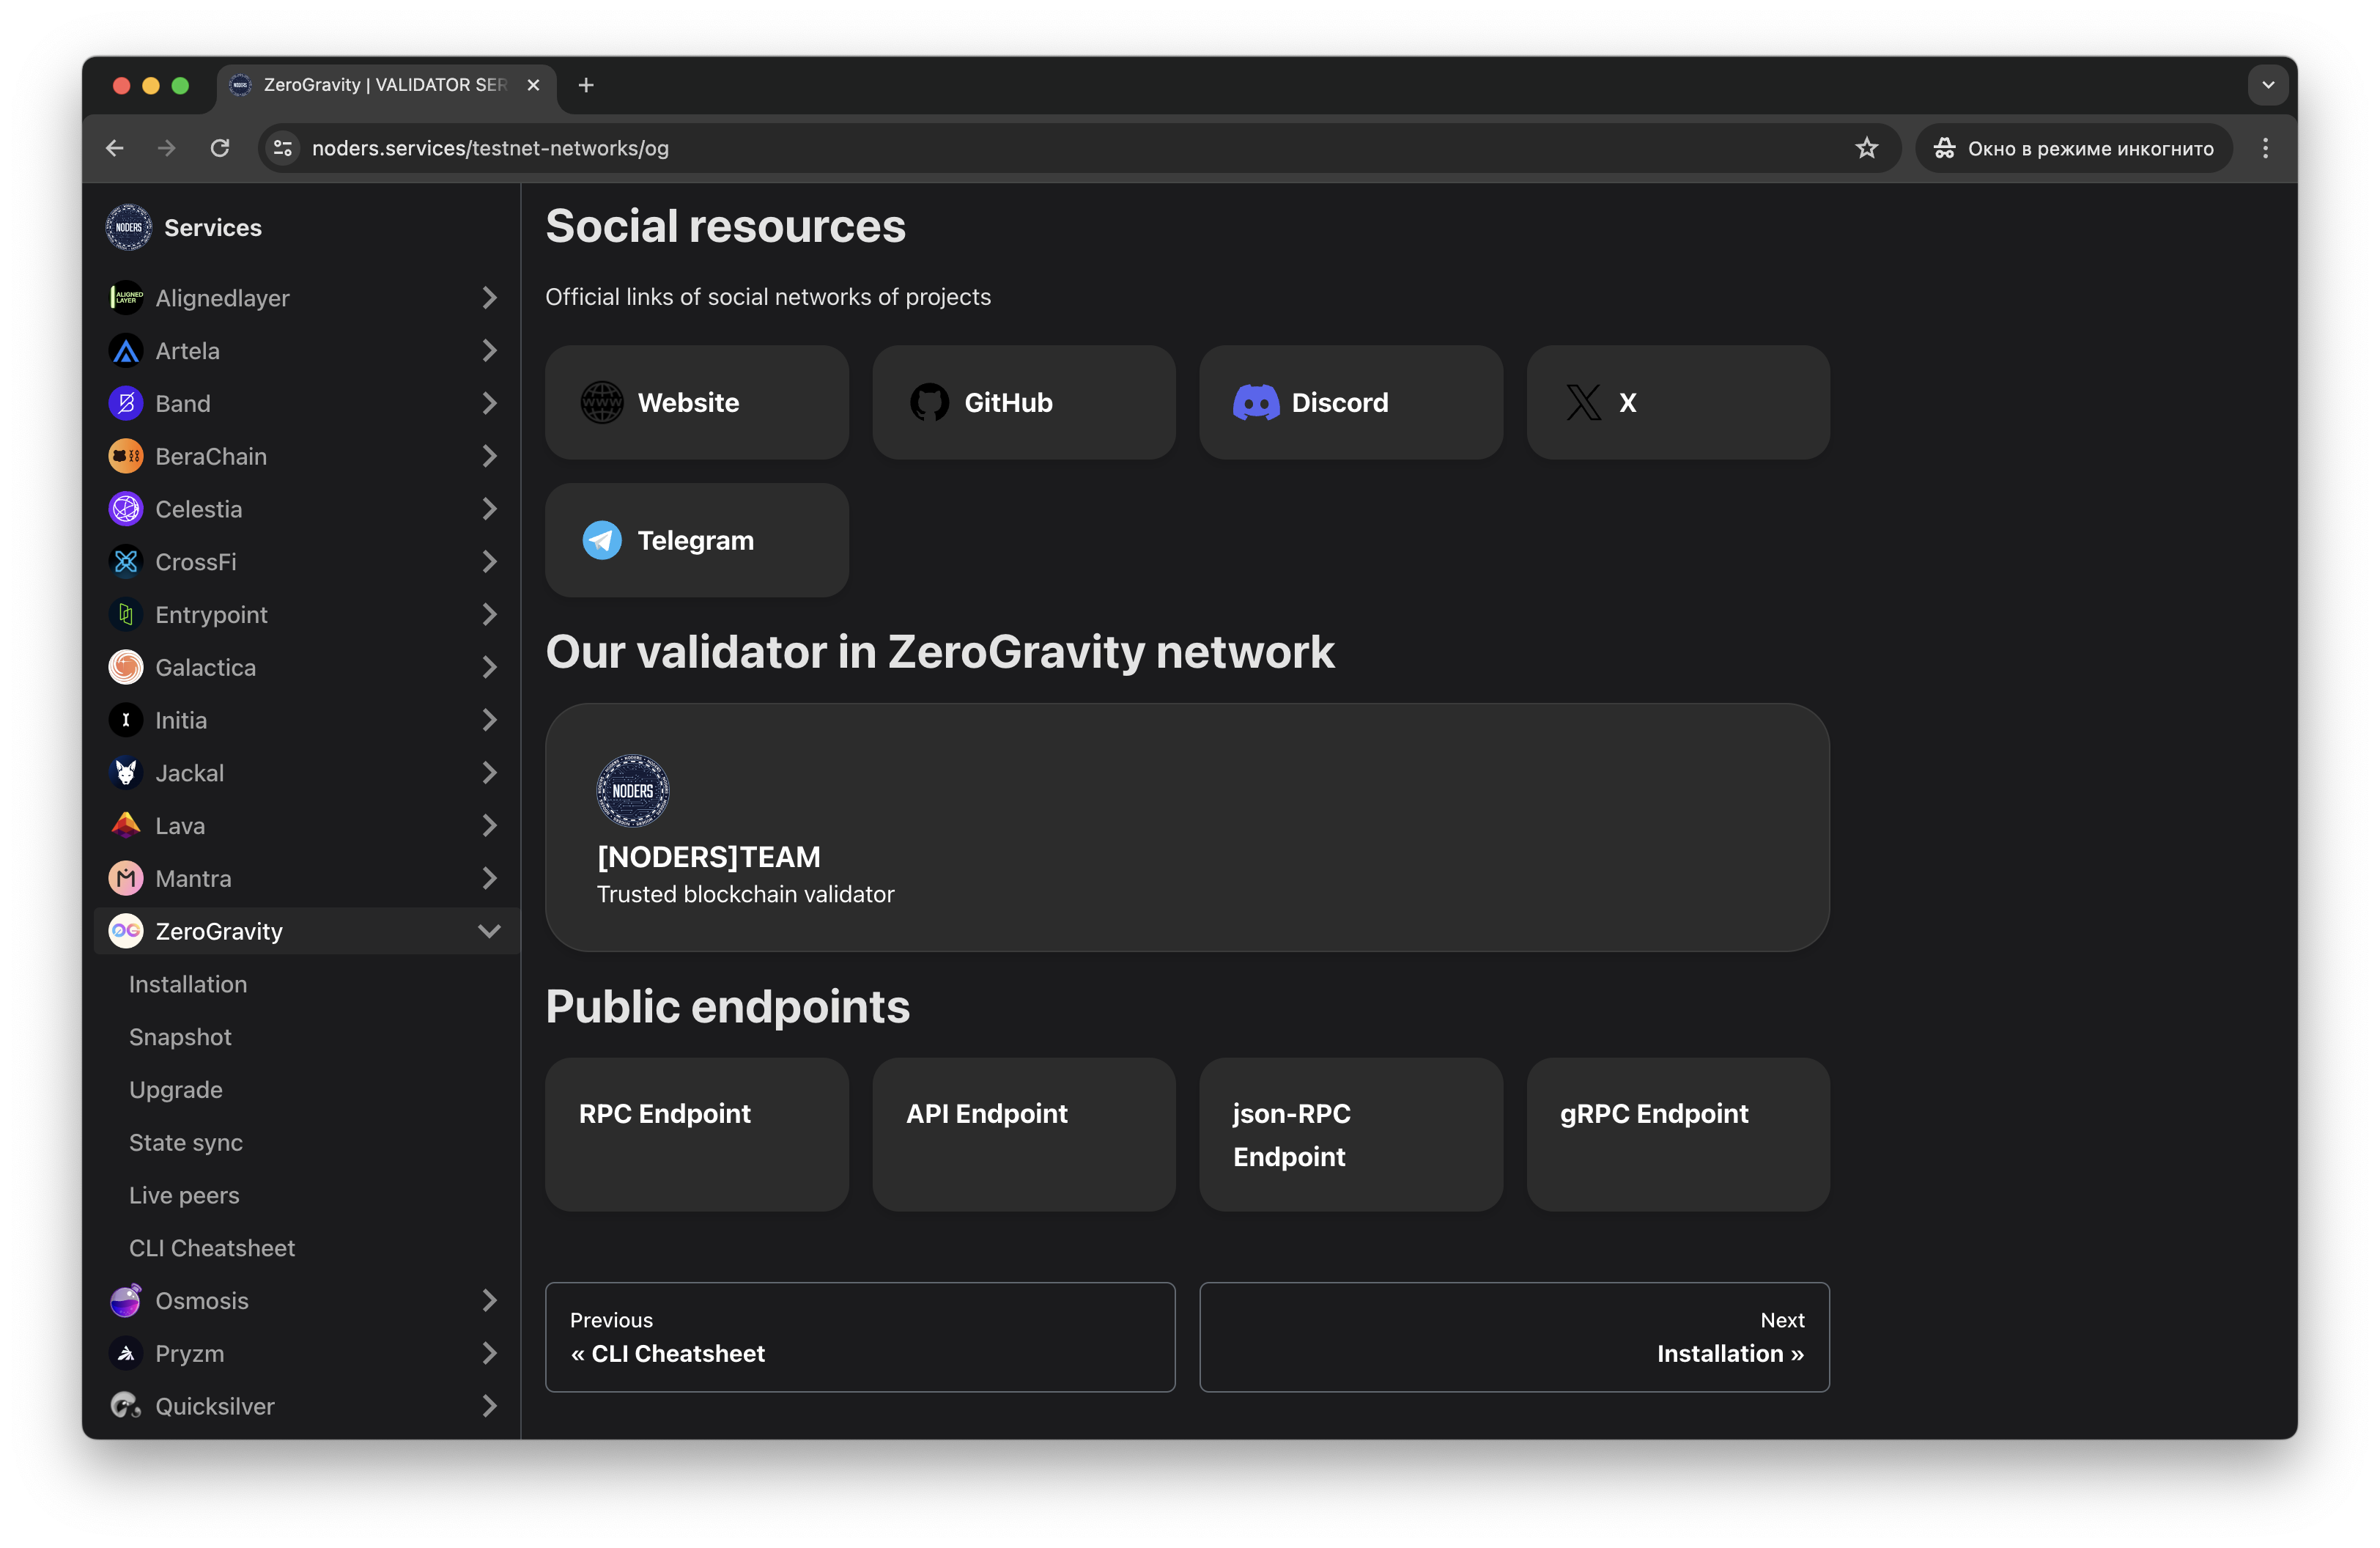The image size is (2380, 1548).
Task: Open the Upgrade sidebar item
Action: 176,1091
